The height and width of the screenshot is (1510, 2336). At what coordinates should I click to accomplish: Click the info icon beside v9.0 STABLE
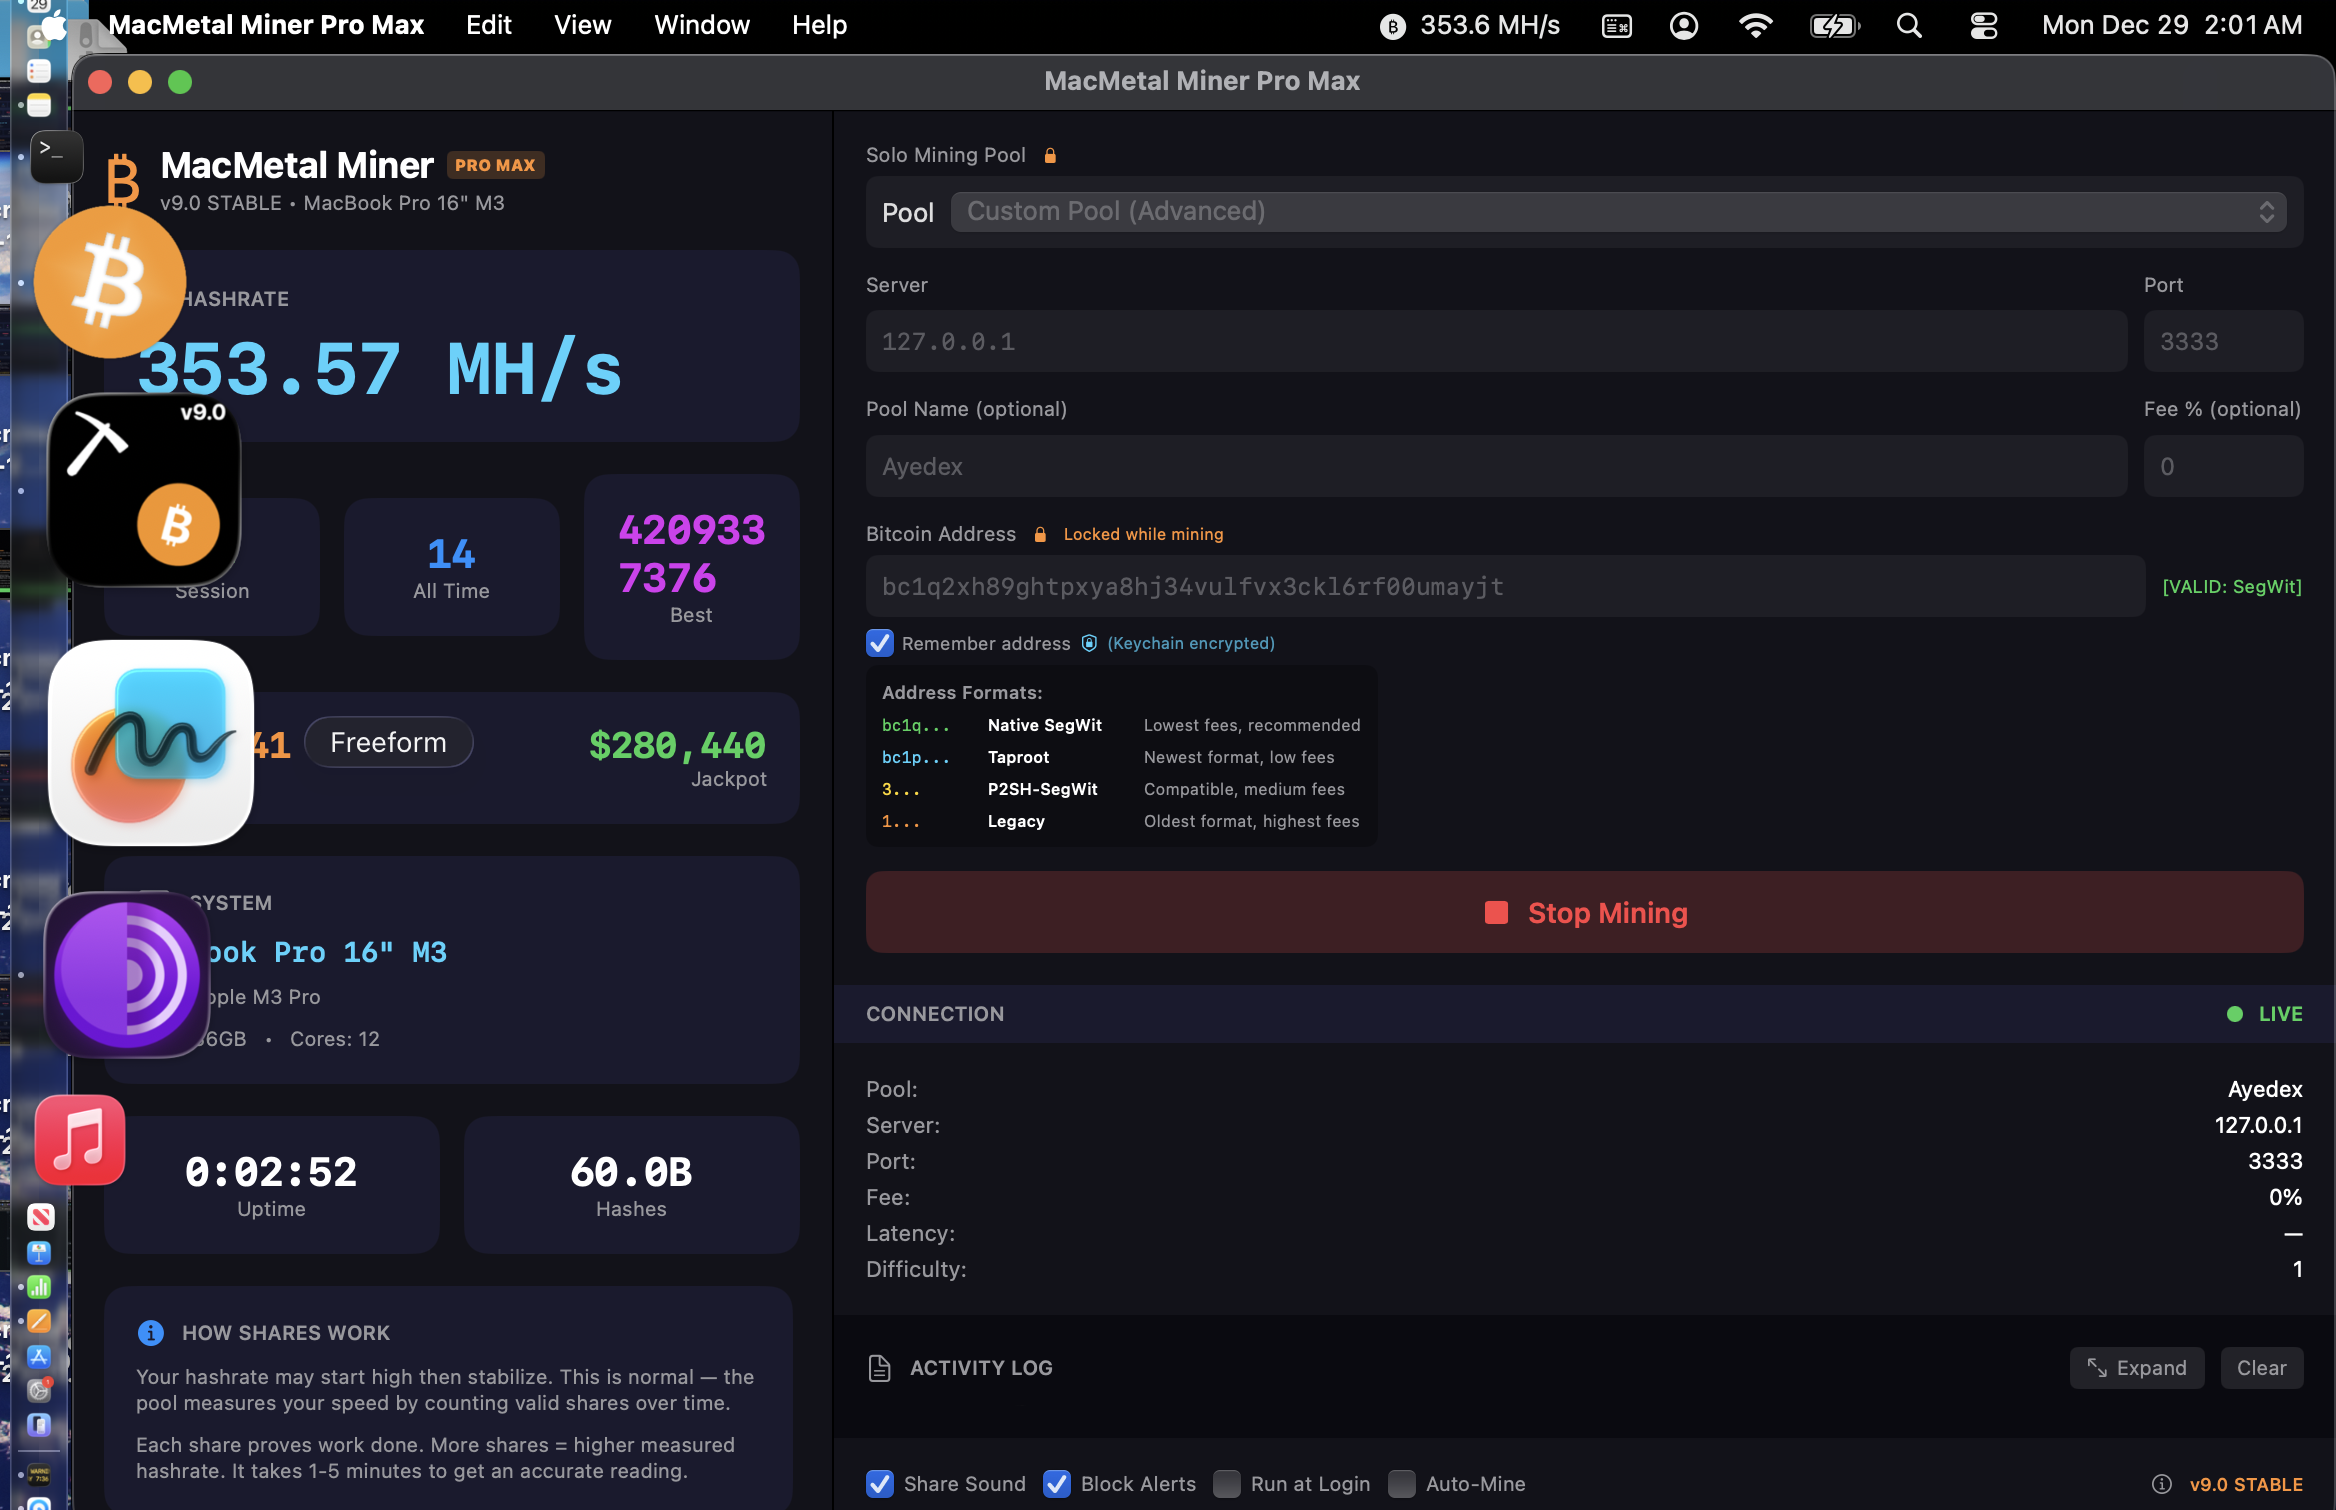tap(2162, 1484)
